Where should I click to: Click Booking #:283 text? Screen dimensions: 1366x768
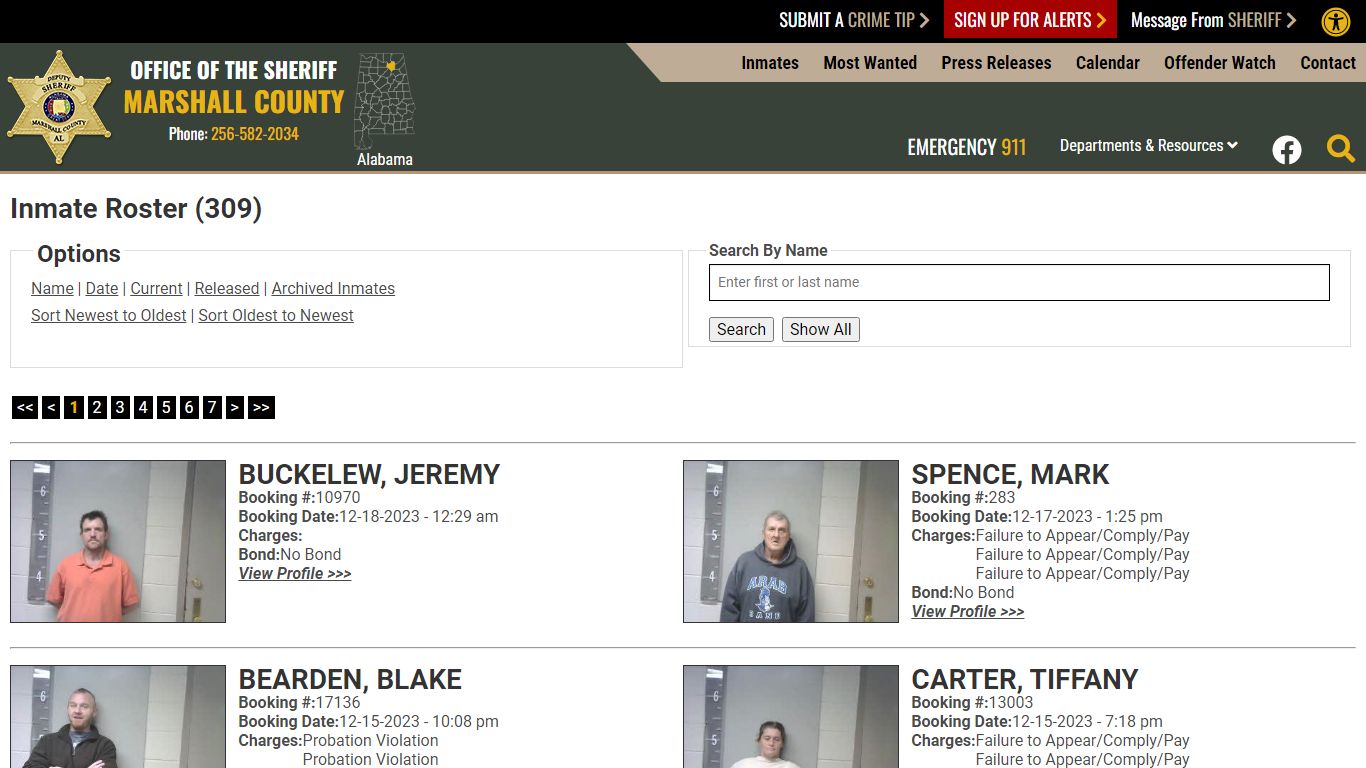[x=964, y=497]
